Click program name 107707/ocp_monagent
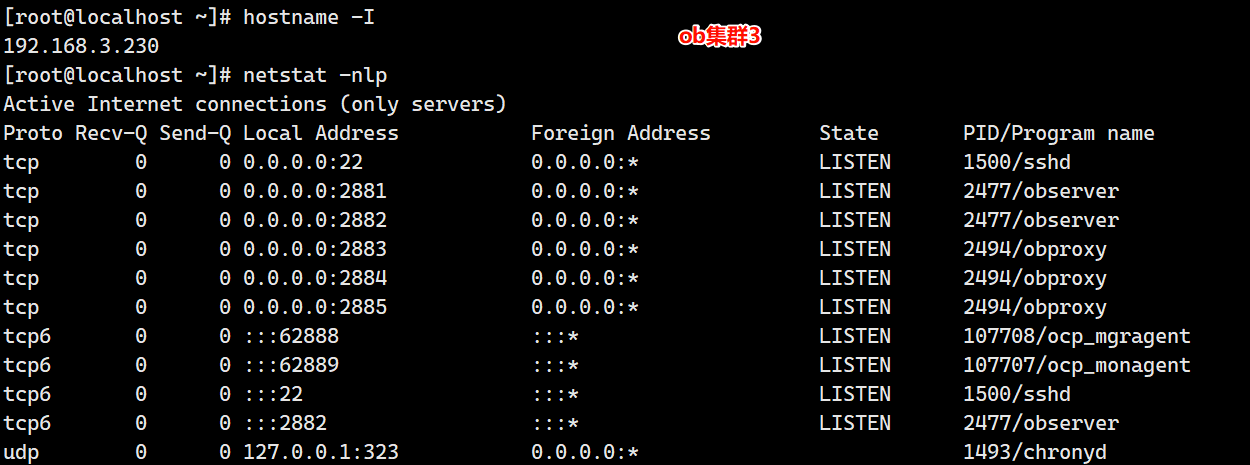 click(x=1077, y=365)
